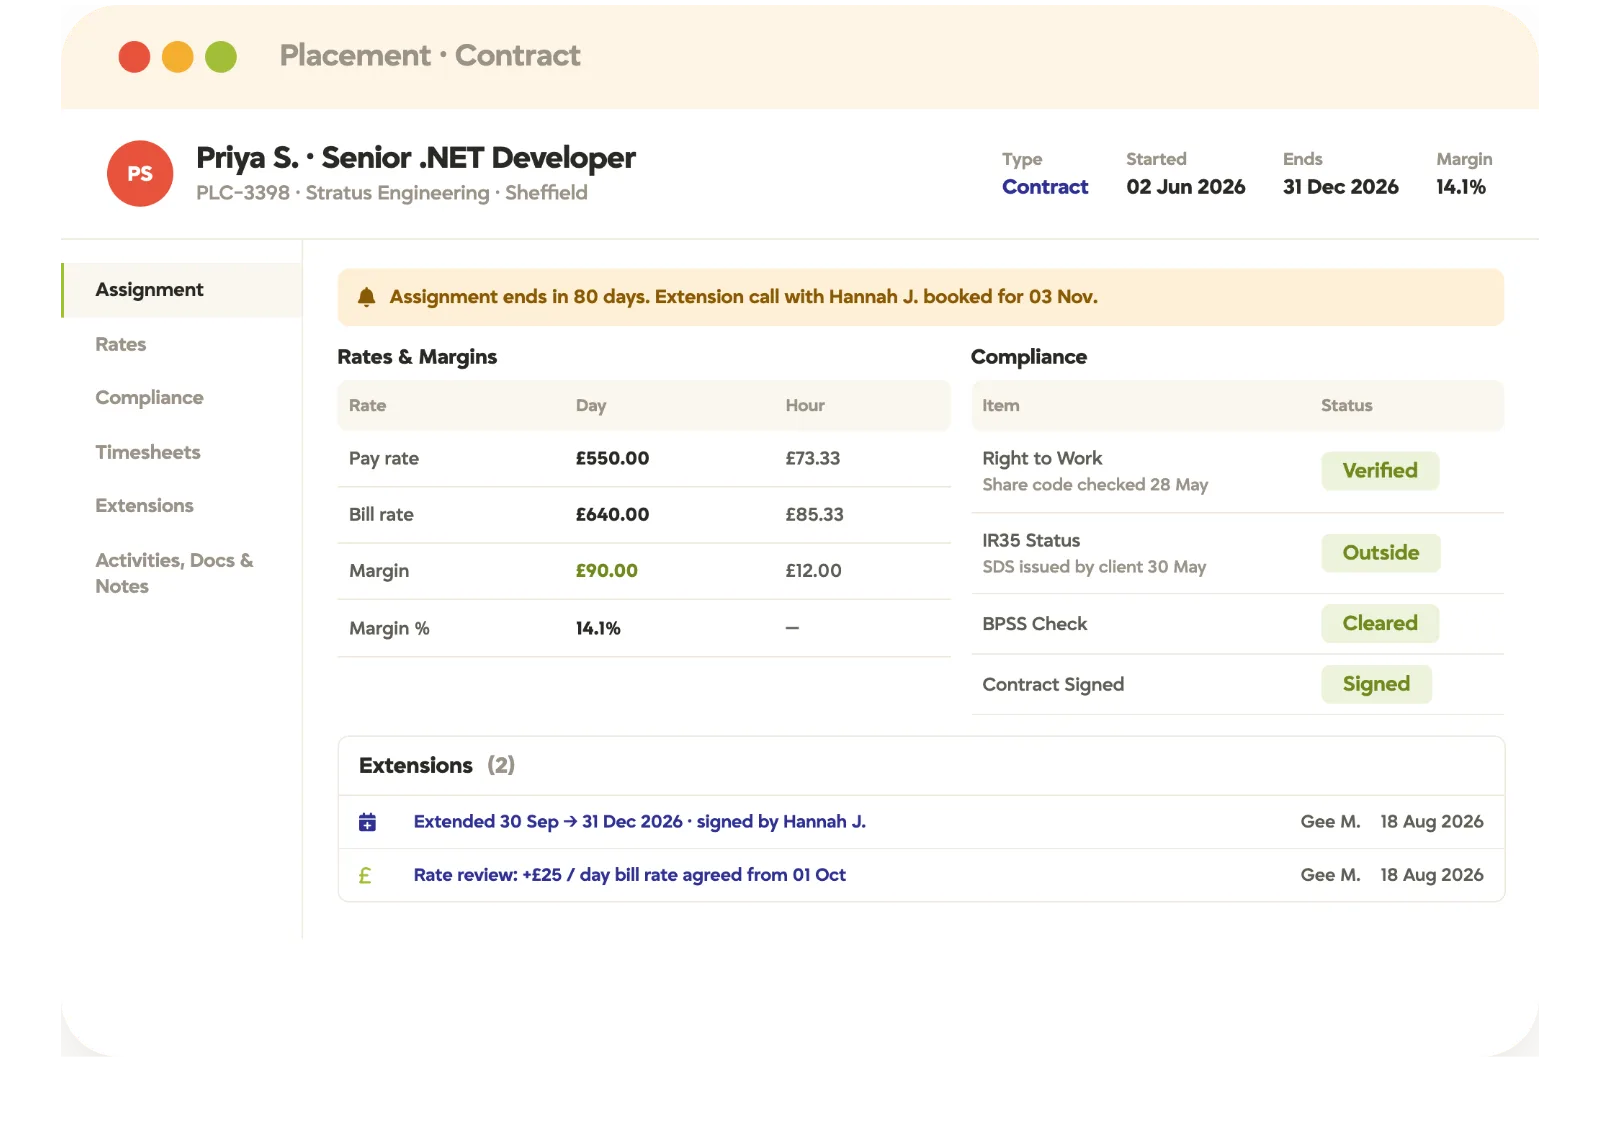Screen dimensions: 1600x1138
Task: Click the Verified status badge
Action: pyautogui.click(x=1380, y=471)
